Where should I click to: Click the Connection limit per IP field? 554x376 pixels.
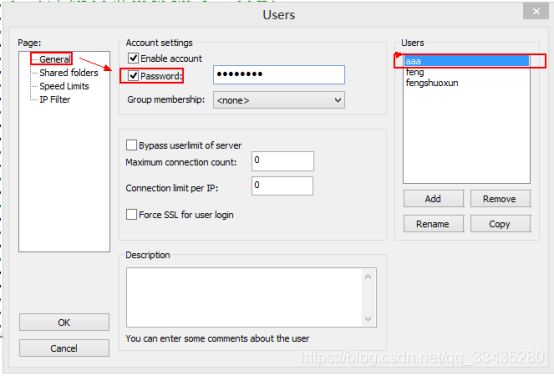[x=282, y=186]
